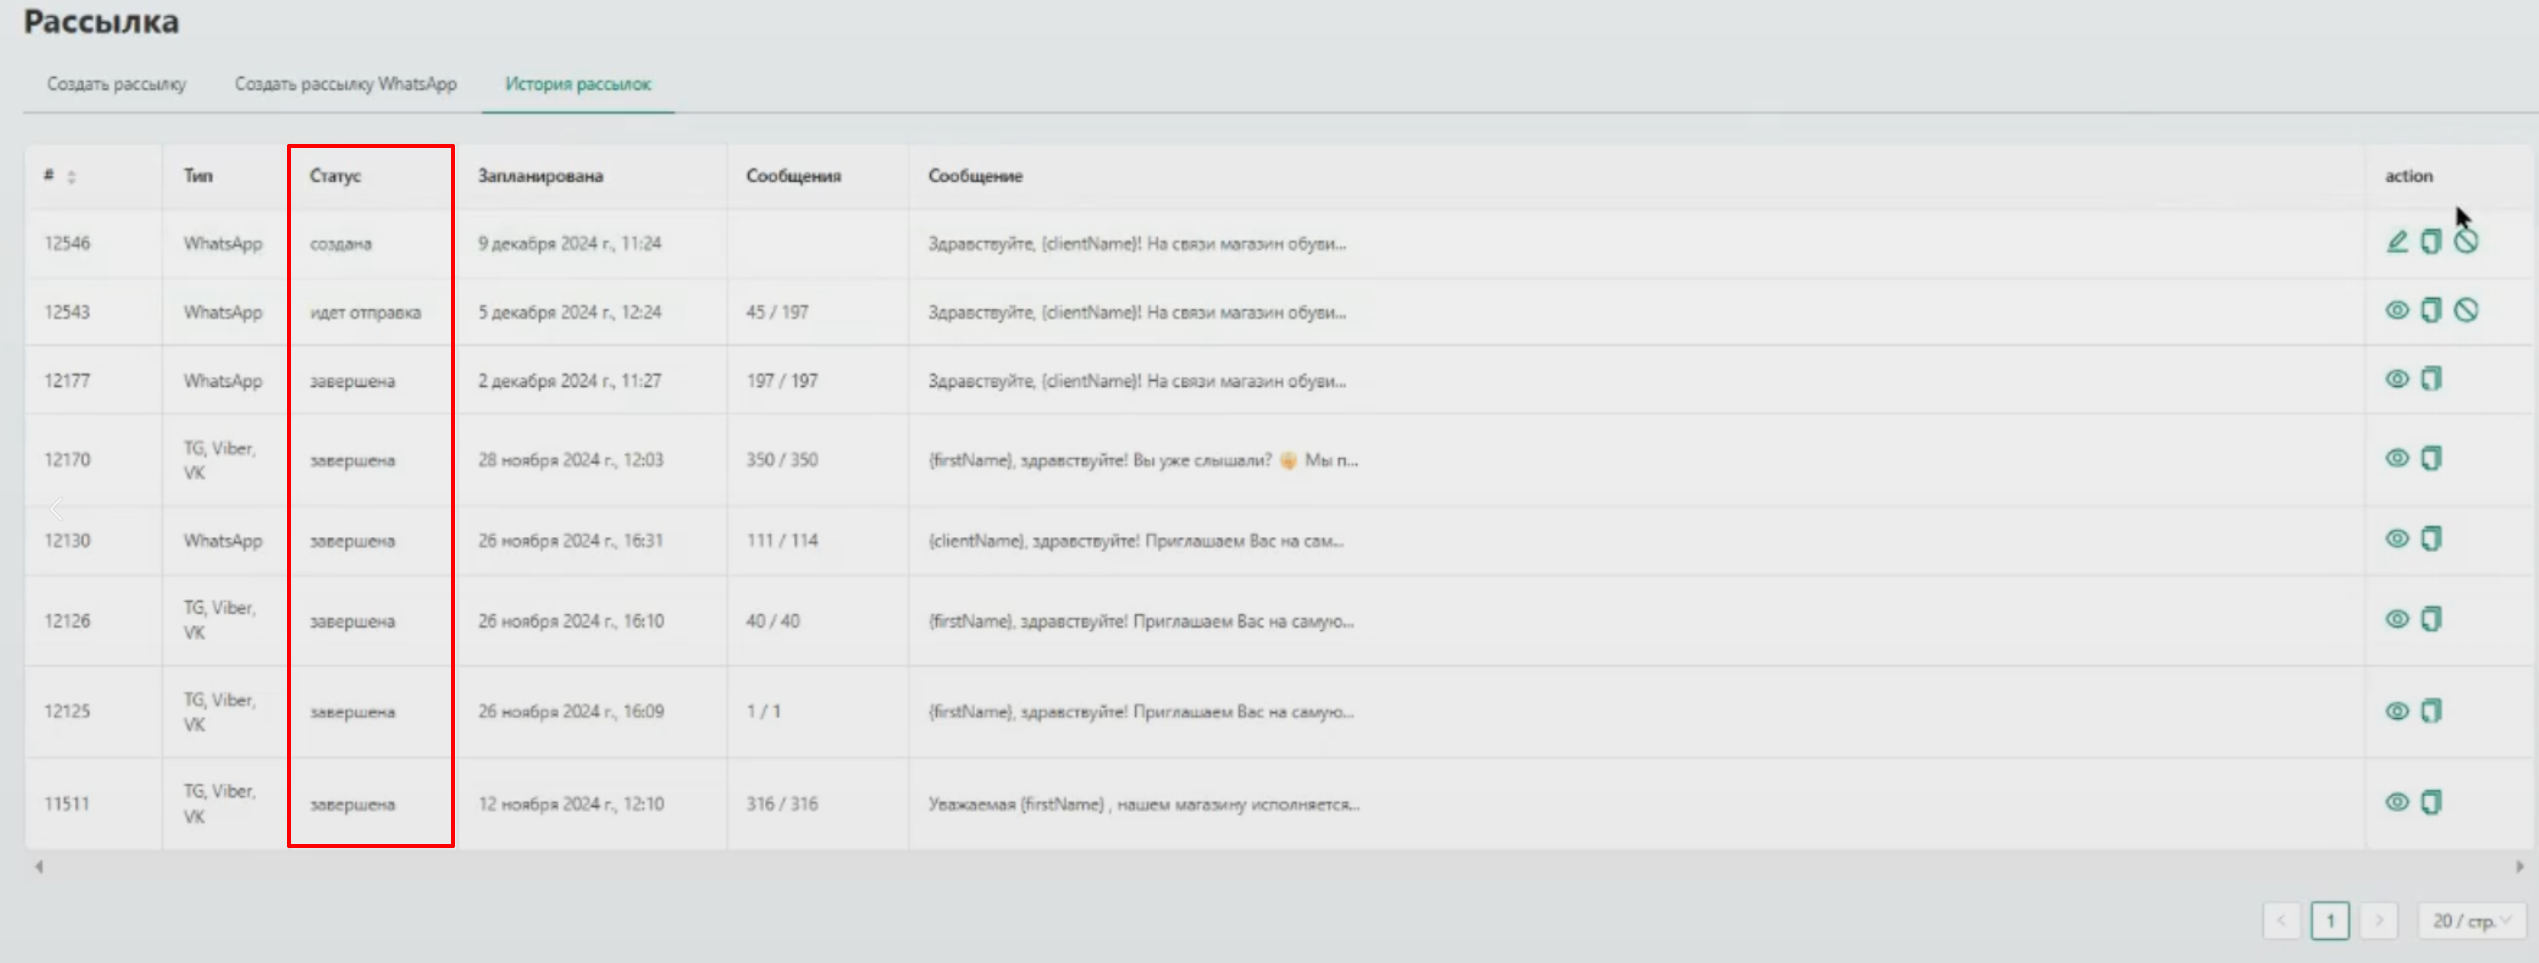Click the '1 / 1' messages count

pyautogui.click(x=763, y=712)
